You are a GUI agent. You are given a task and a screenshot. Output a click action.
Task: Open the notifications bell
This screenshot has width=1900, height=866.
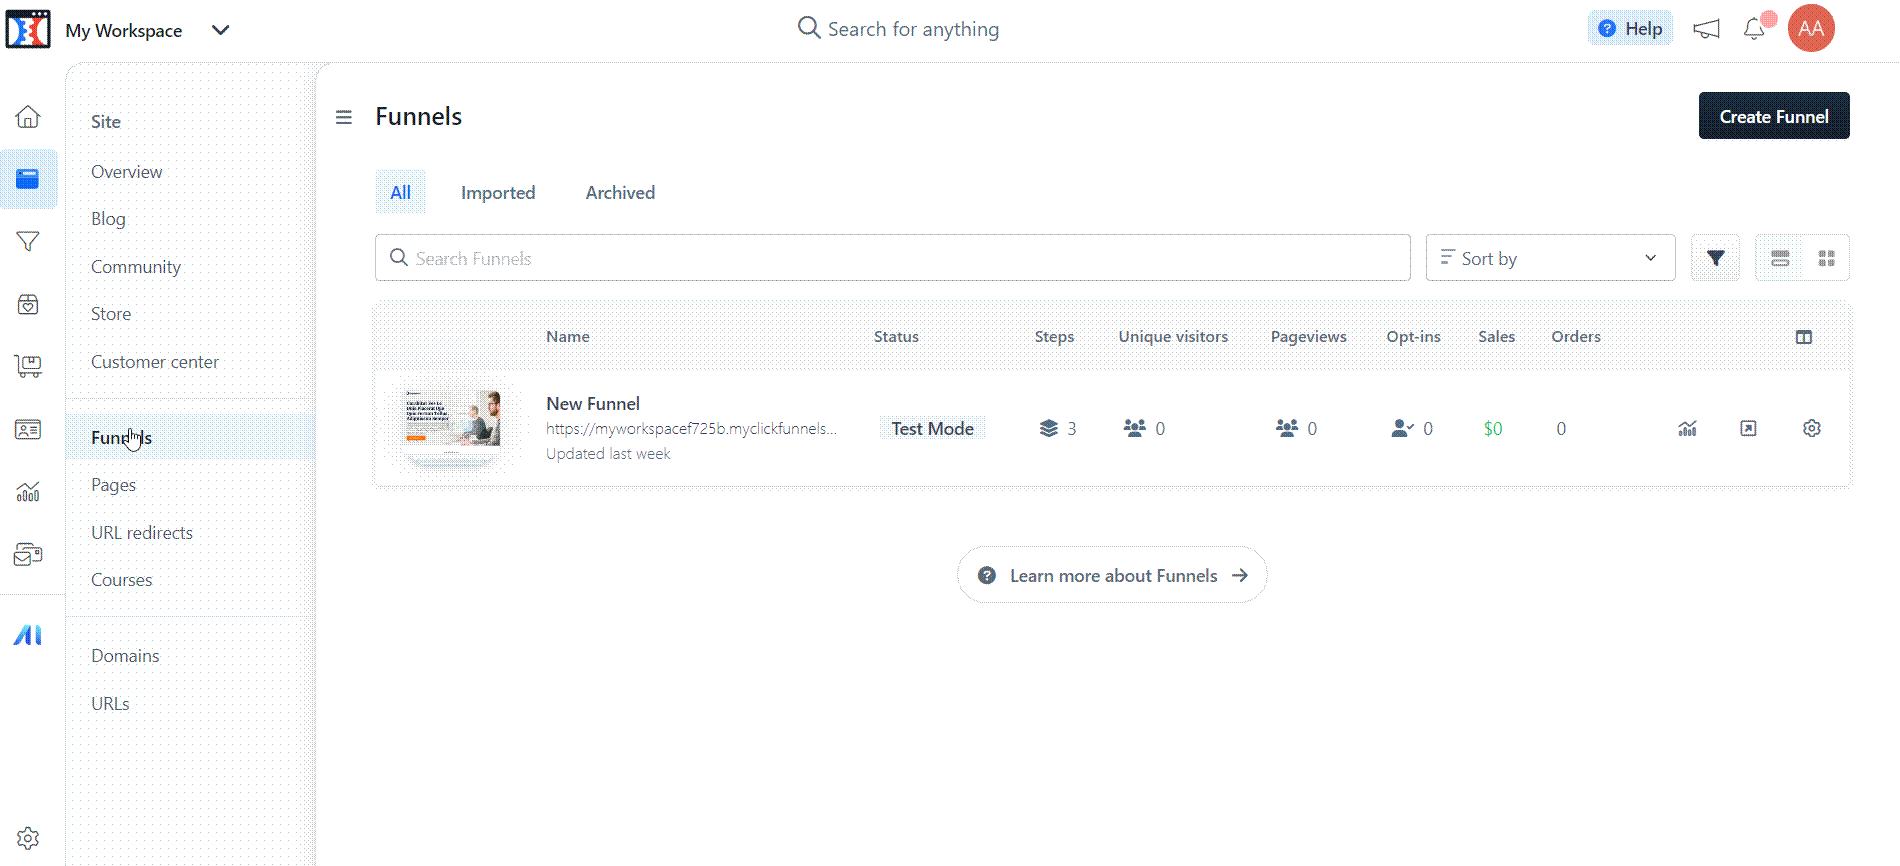[1754, 29]
